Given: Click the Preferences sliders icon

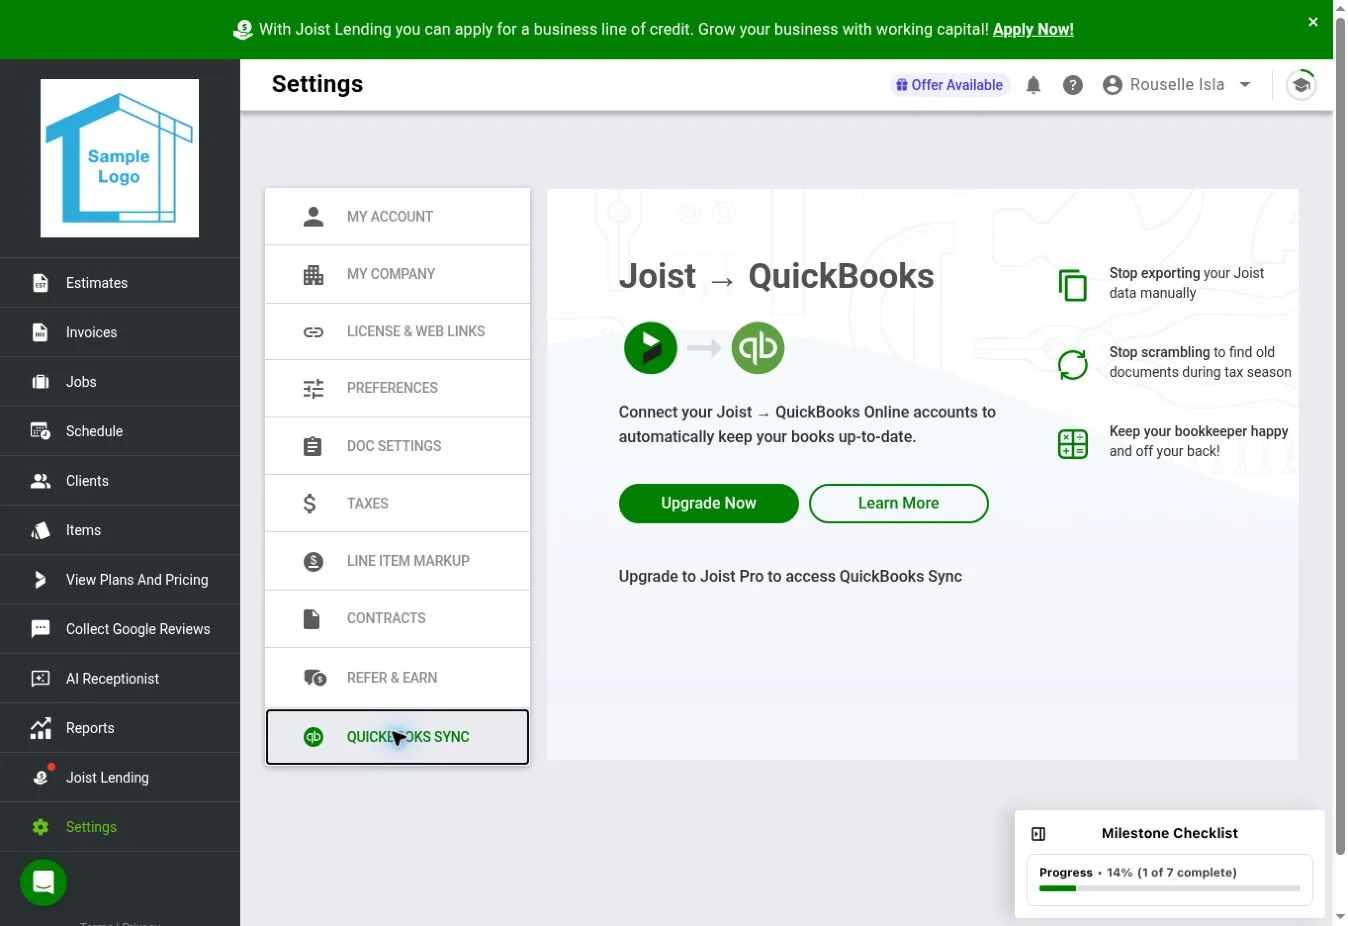Looking at the screenshot, I should point(313,388).
